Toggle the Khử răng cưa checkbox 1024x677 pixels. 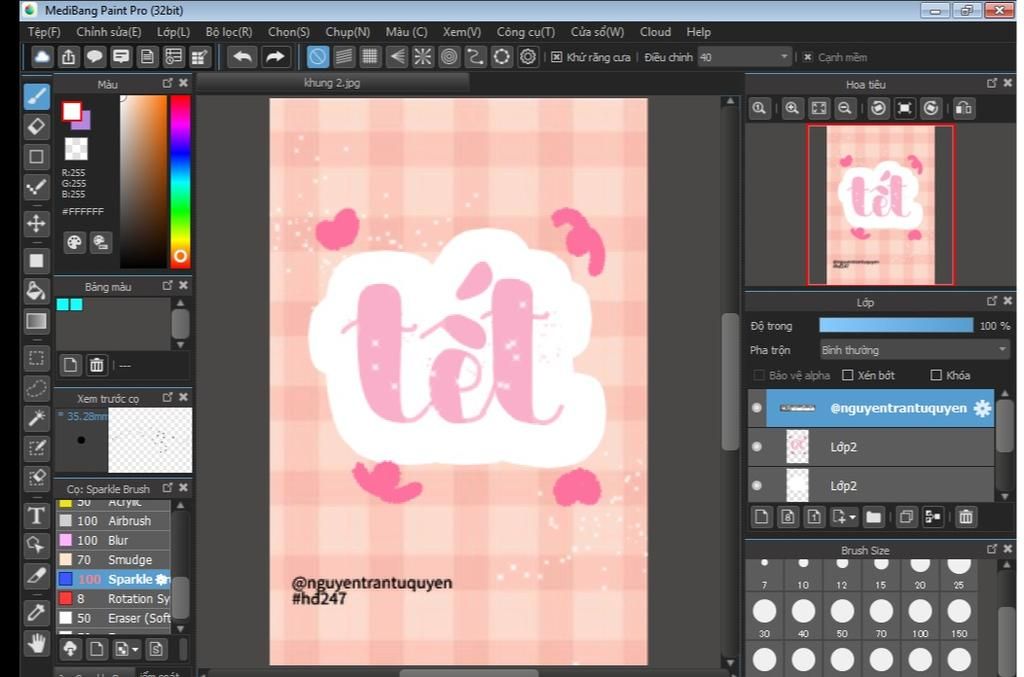[x=556, y=57]
